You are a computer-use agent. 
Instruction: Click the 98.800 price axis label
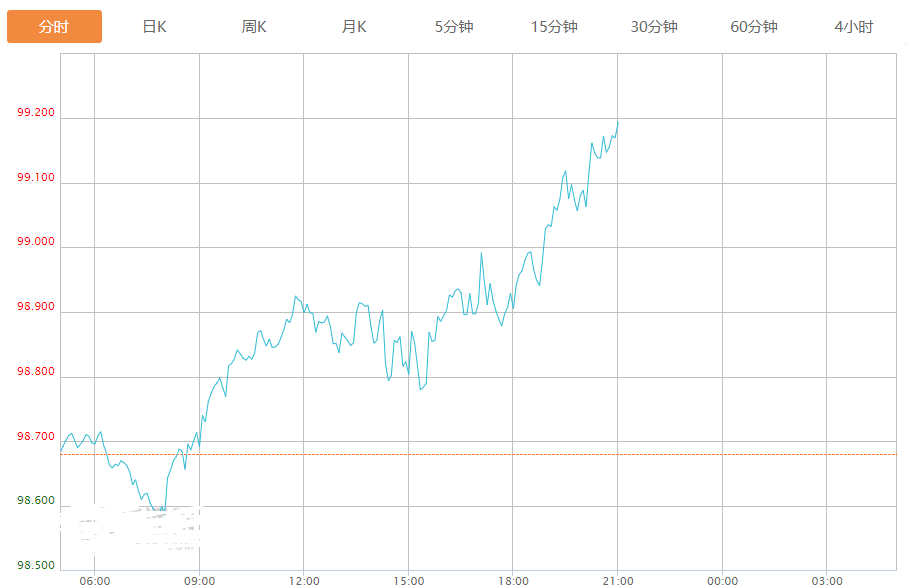click(x=36, y=372)
